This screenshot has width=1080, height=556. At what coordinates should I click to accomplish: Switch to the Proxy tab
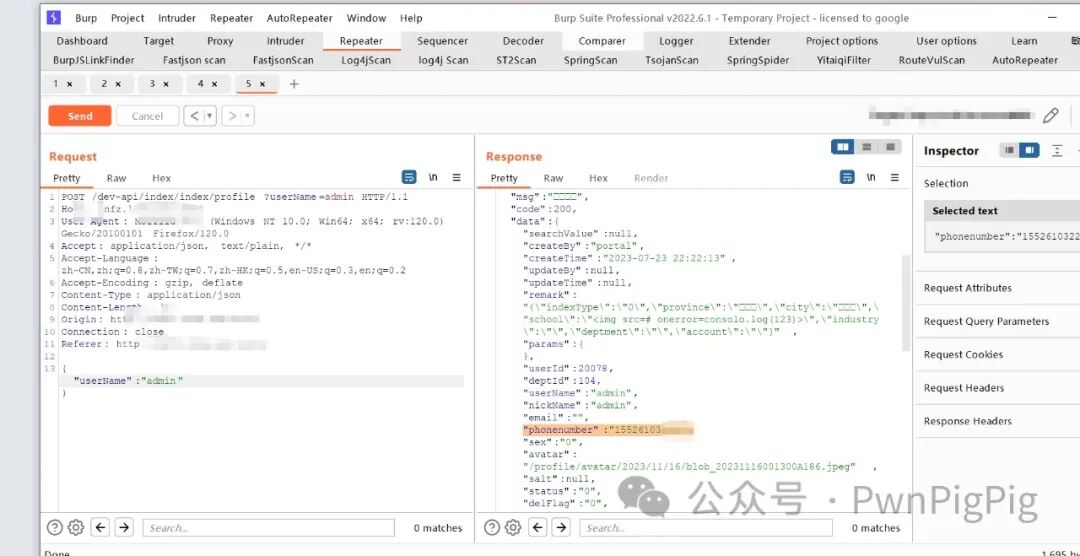(x=220, y=41)
